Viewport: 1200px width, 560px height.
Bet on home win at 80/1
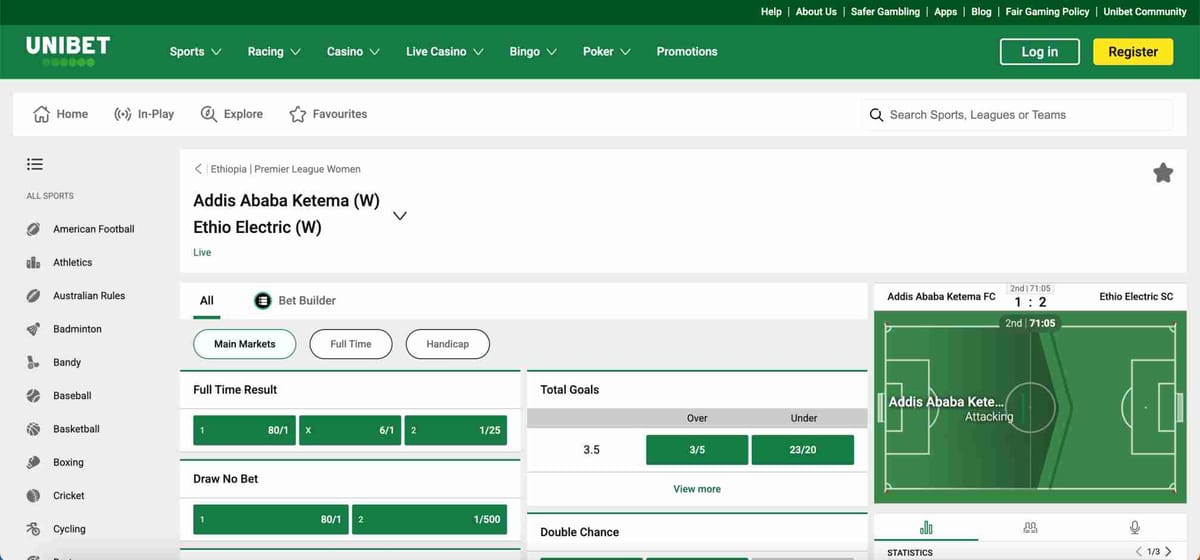(244, 430)
